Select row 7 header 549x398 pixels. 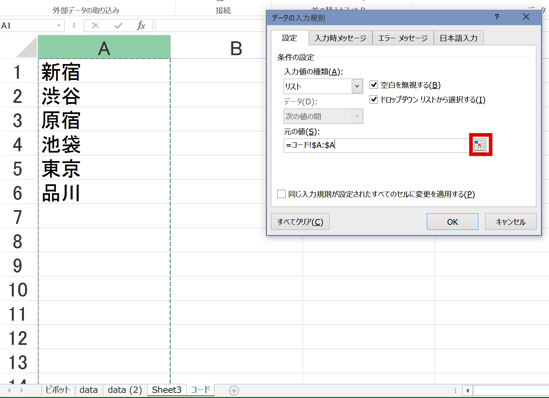point(18,217)
